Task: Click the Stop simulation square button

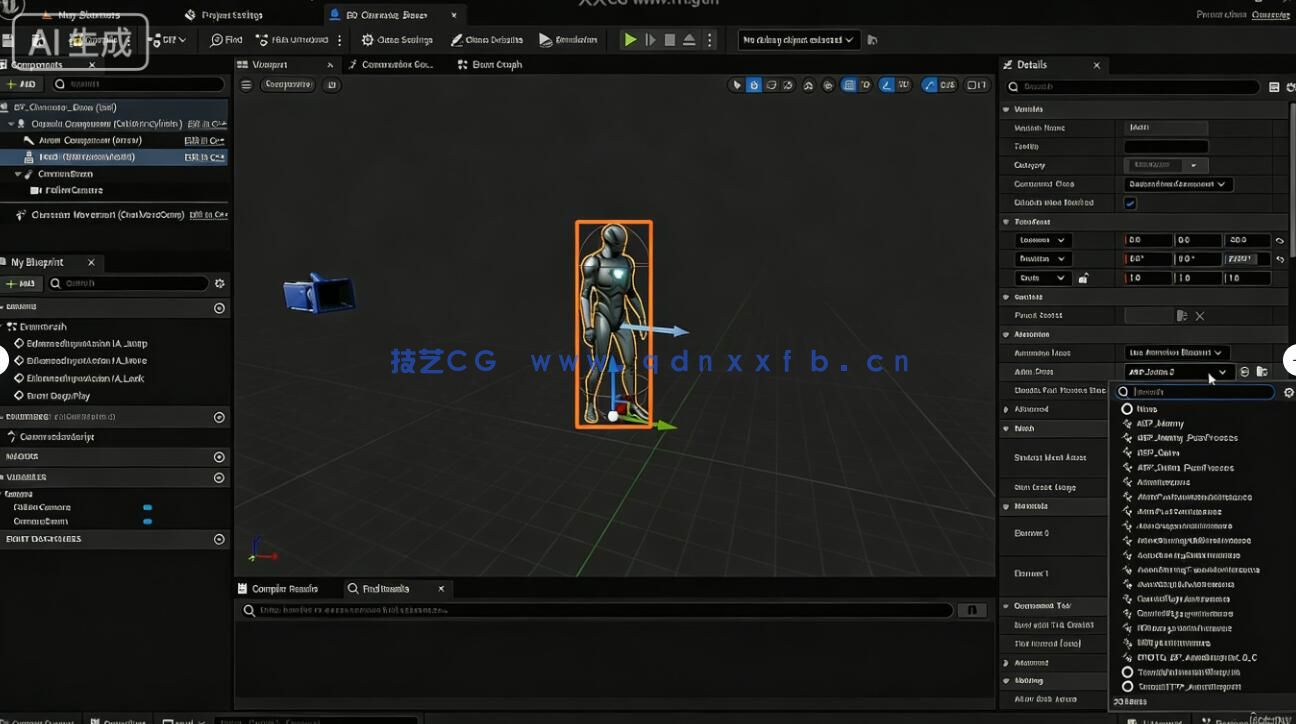Action: click(x=670, y=40)
